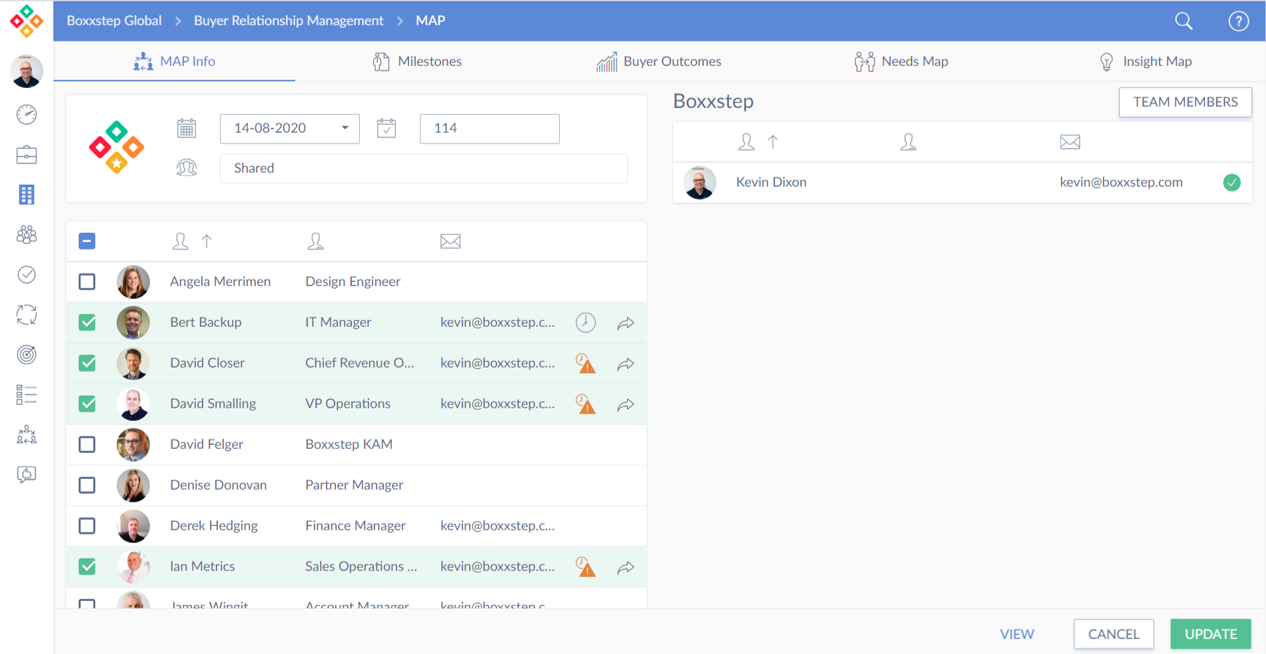1266x654 pixels.
Task: Check the Angela Merrimen checkbox
Action: 88,282
